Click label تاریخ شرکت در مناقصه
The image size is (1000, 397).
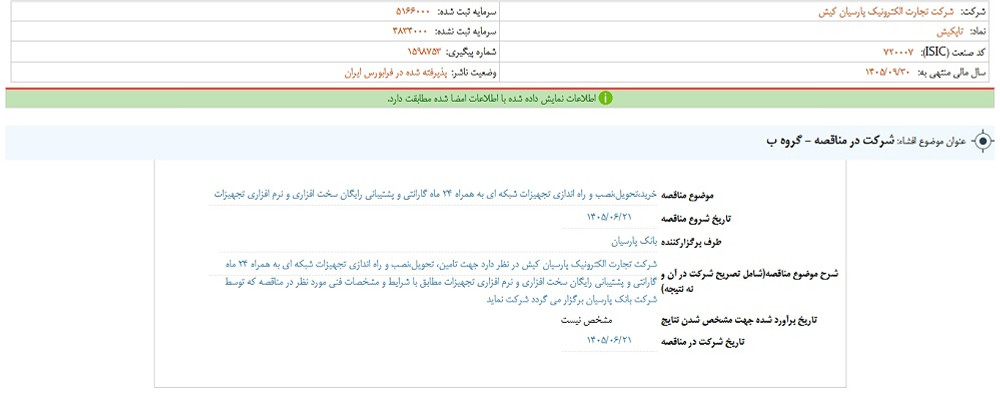pyautogui.click(x=703, y=343)
